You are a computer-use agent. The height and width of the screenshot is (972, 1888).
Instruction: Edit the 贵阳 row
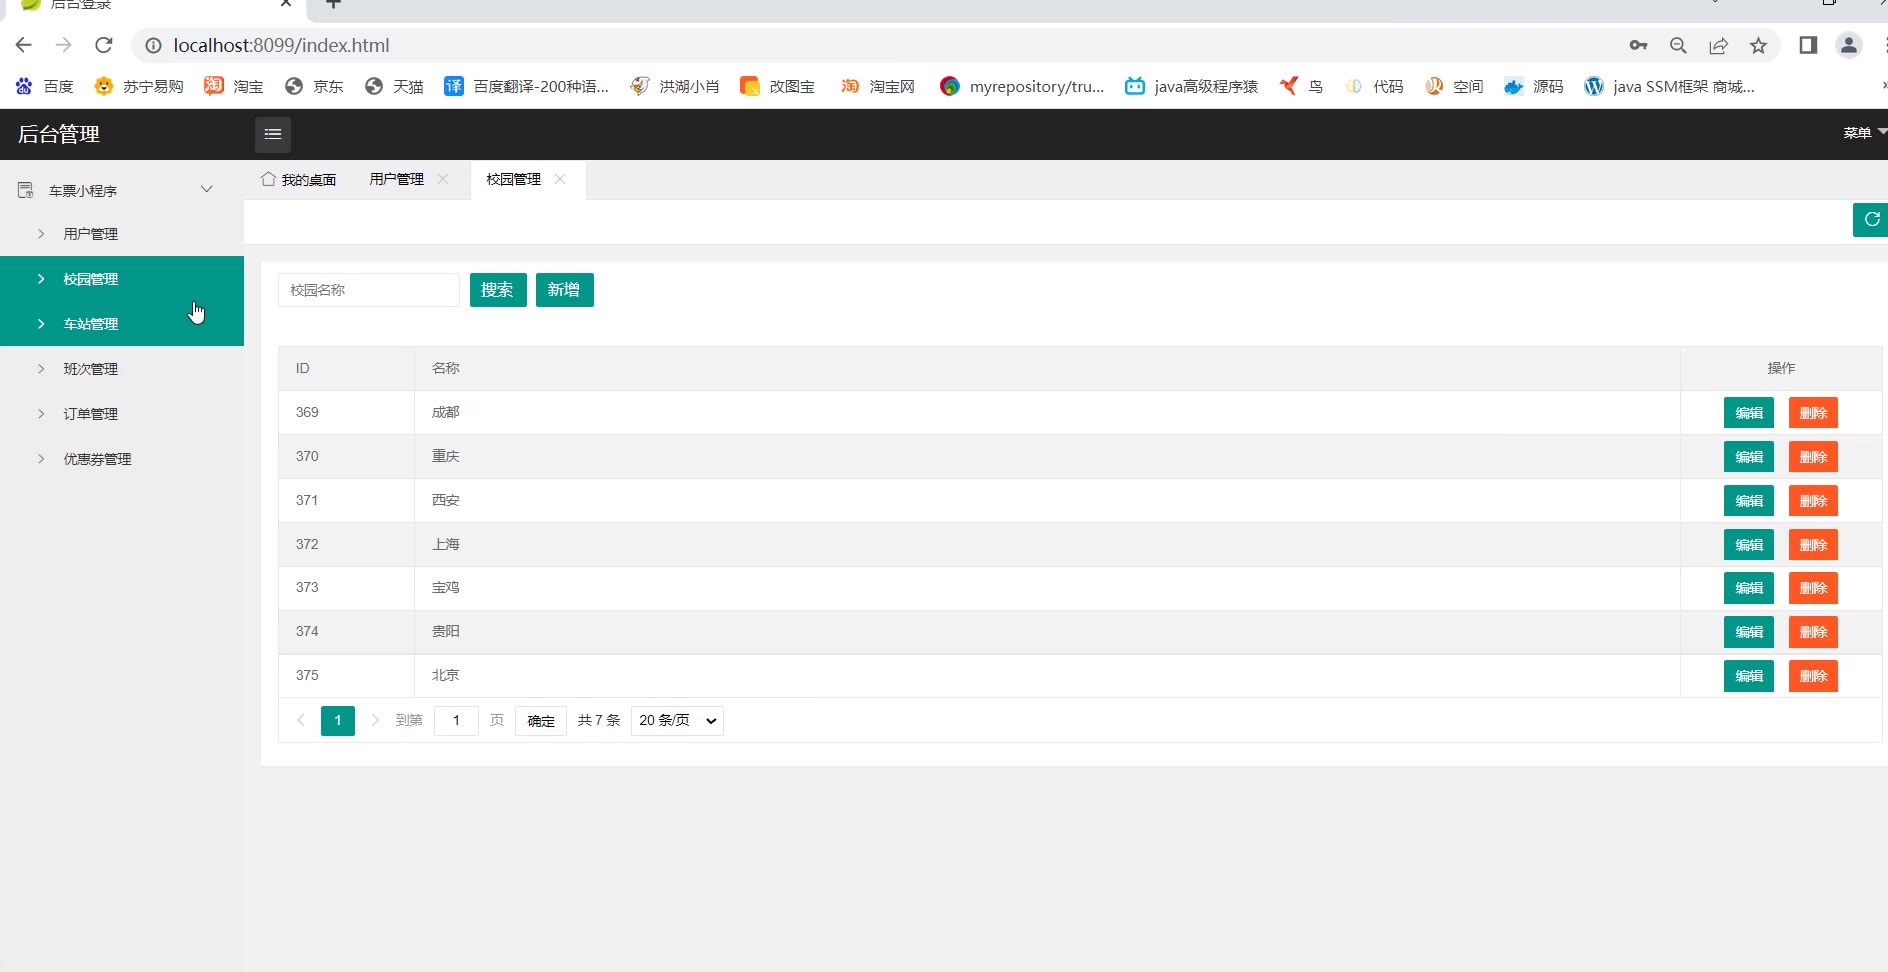[x=1749, y=632]
